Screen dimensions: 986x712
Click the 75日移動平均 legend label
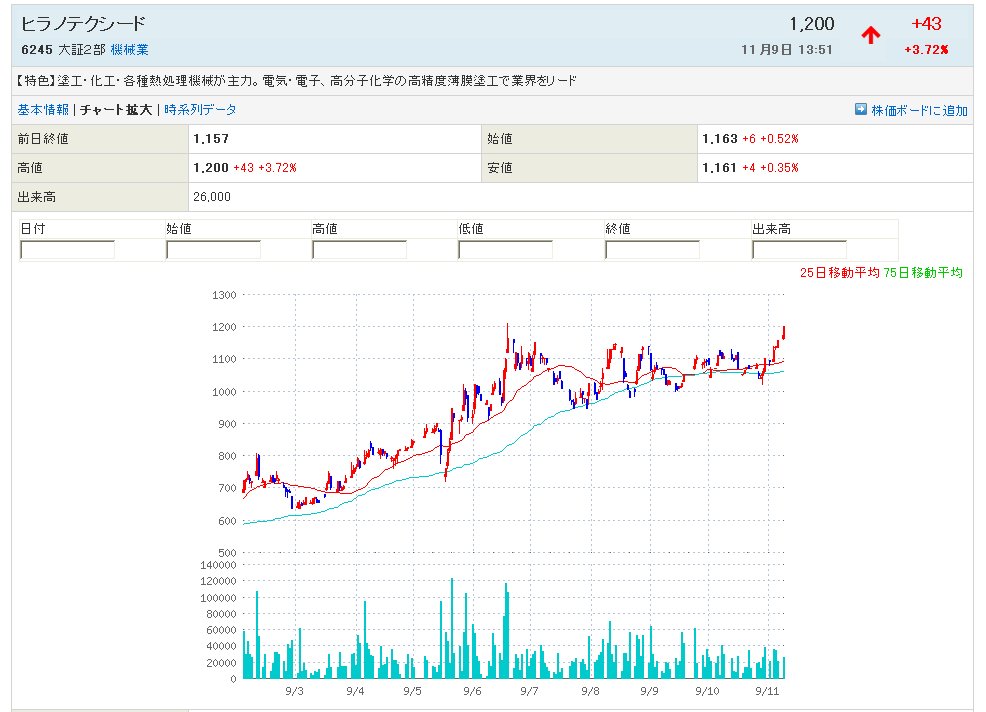click(922, 272)
